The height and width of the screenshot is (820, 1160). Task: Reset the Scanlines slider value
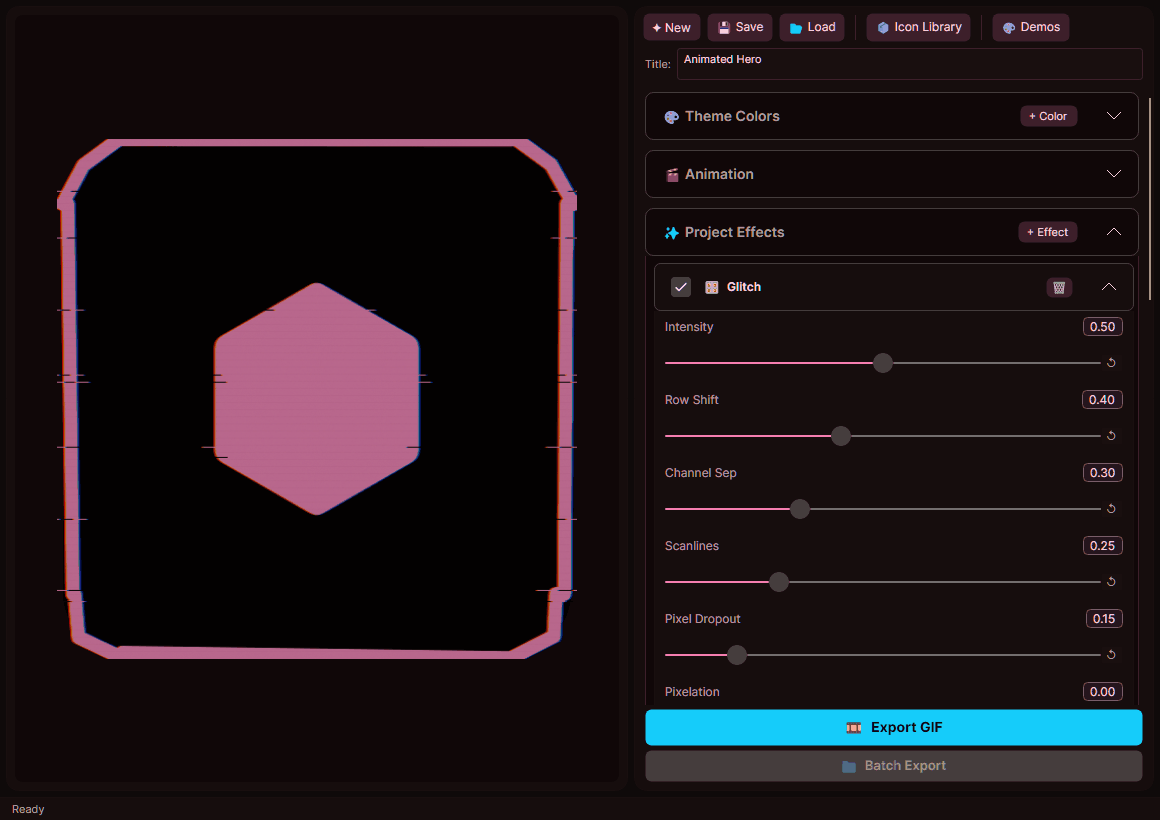click(x=1111, y=582)
